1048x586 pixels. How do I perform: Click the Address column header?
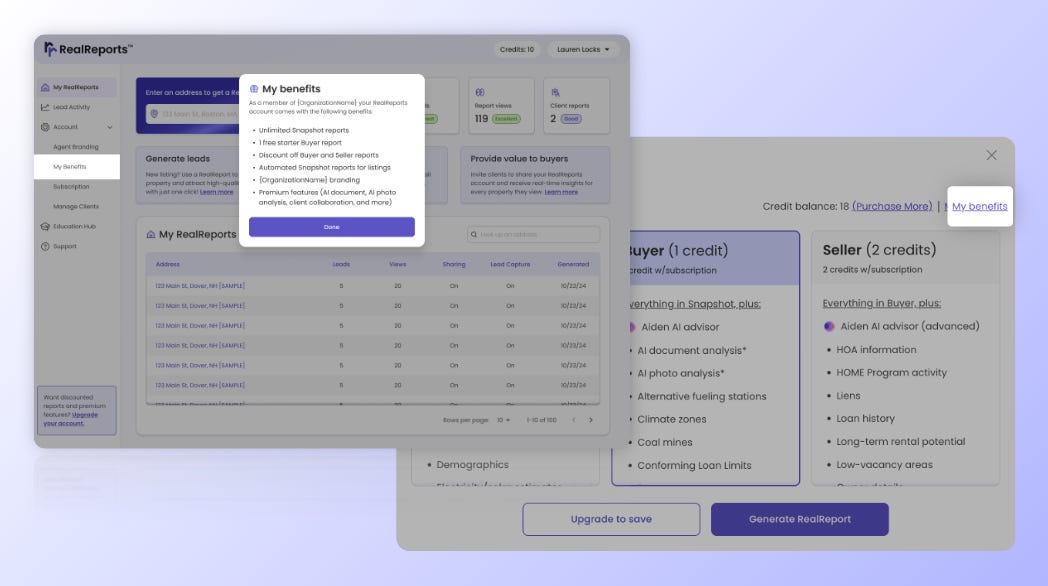(x=168, y=265)
